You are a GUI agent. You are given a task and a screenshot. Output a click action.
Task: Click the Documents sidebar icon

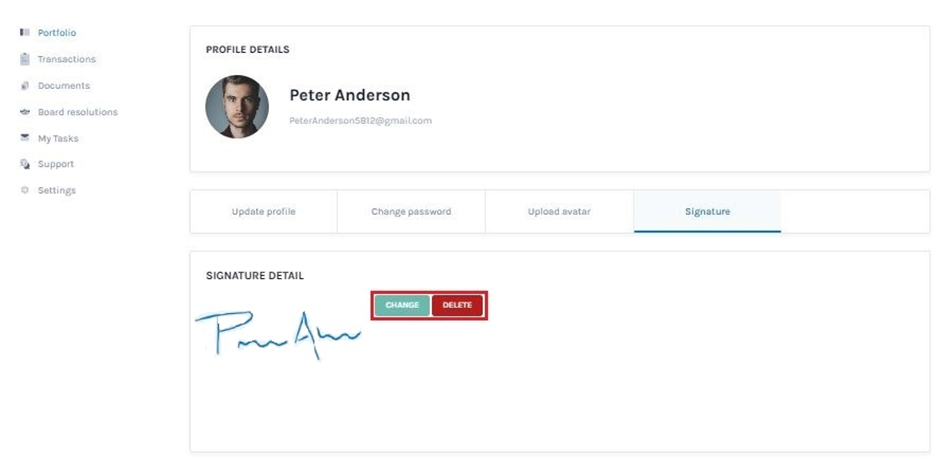click(25, 86)
